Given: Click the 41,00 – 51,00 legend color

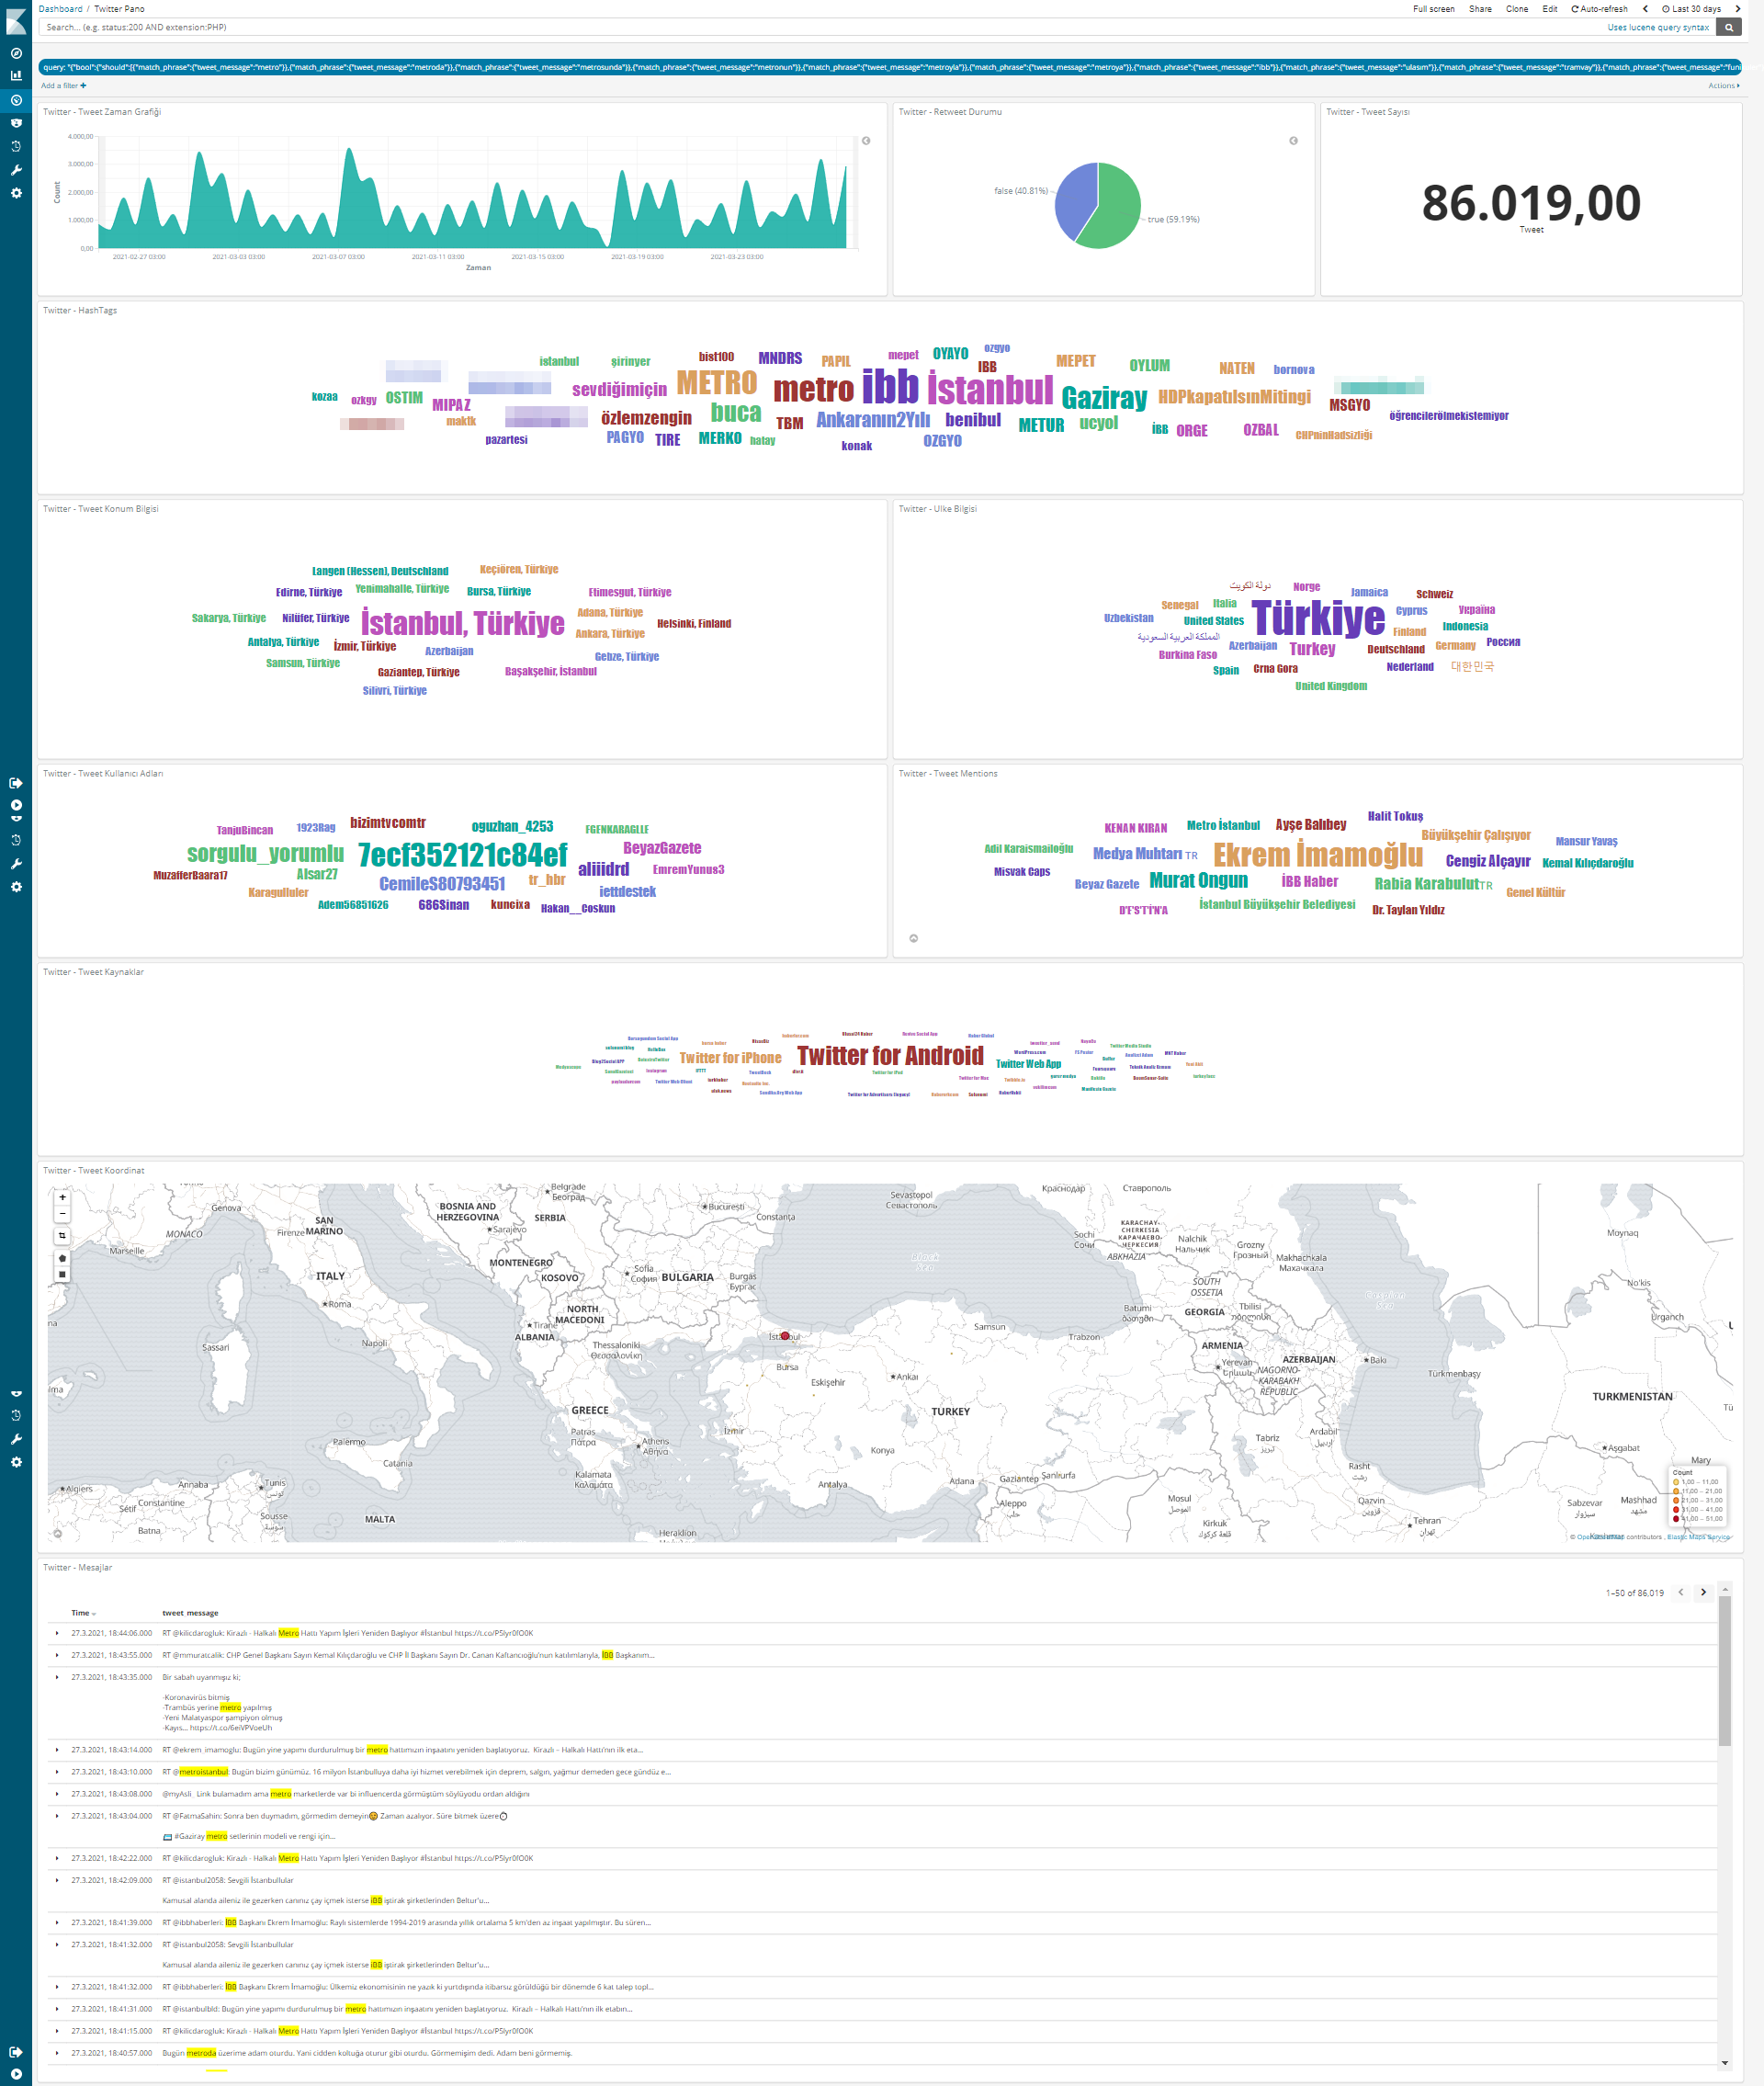Looking at the screenshot, I should point(1676,1519).
